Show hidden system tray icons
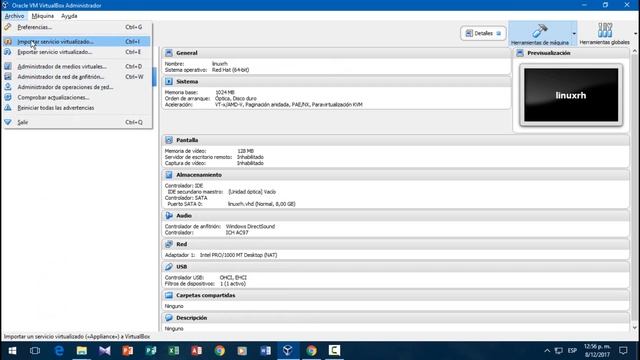The height and width of the screenshot is (360, 640). [547, 351]
